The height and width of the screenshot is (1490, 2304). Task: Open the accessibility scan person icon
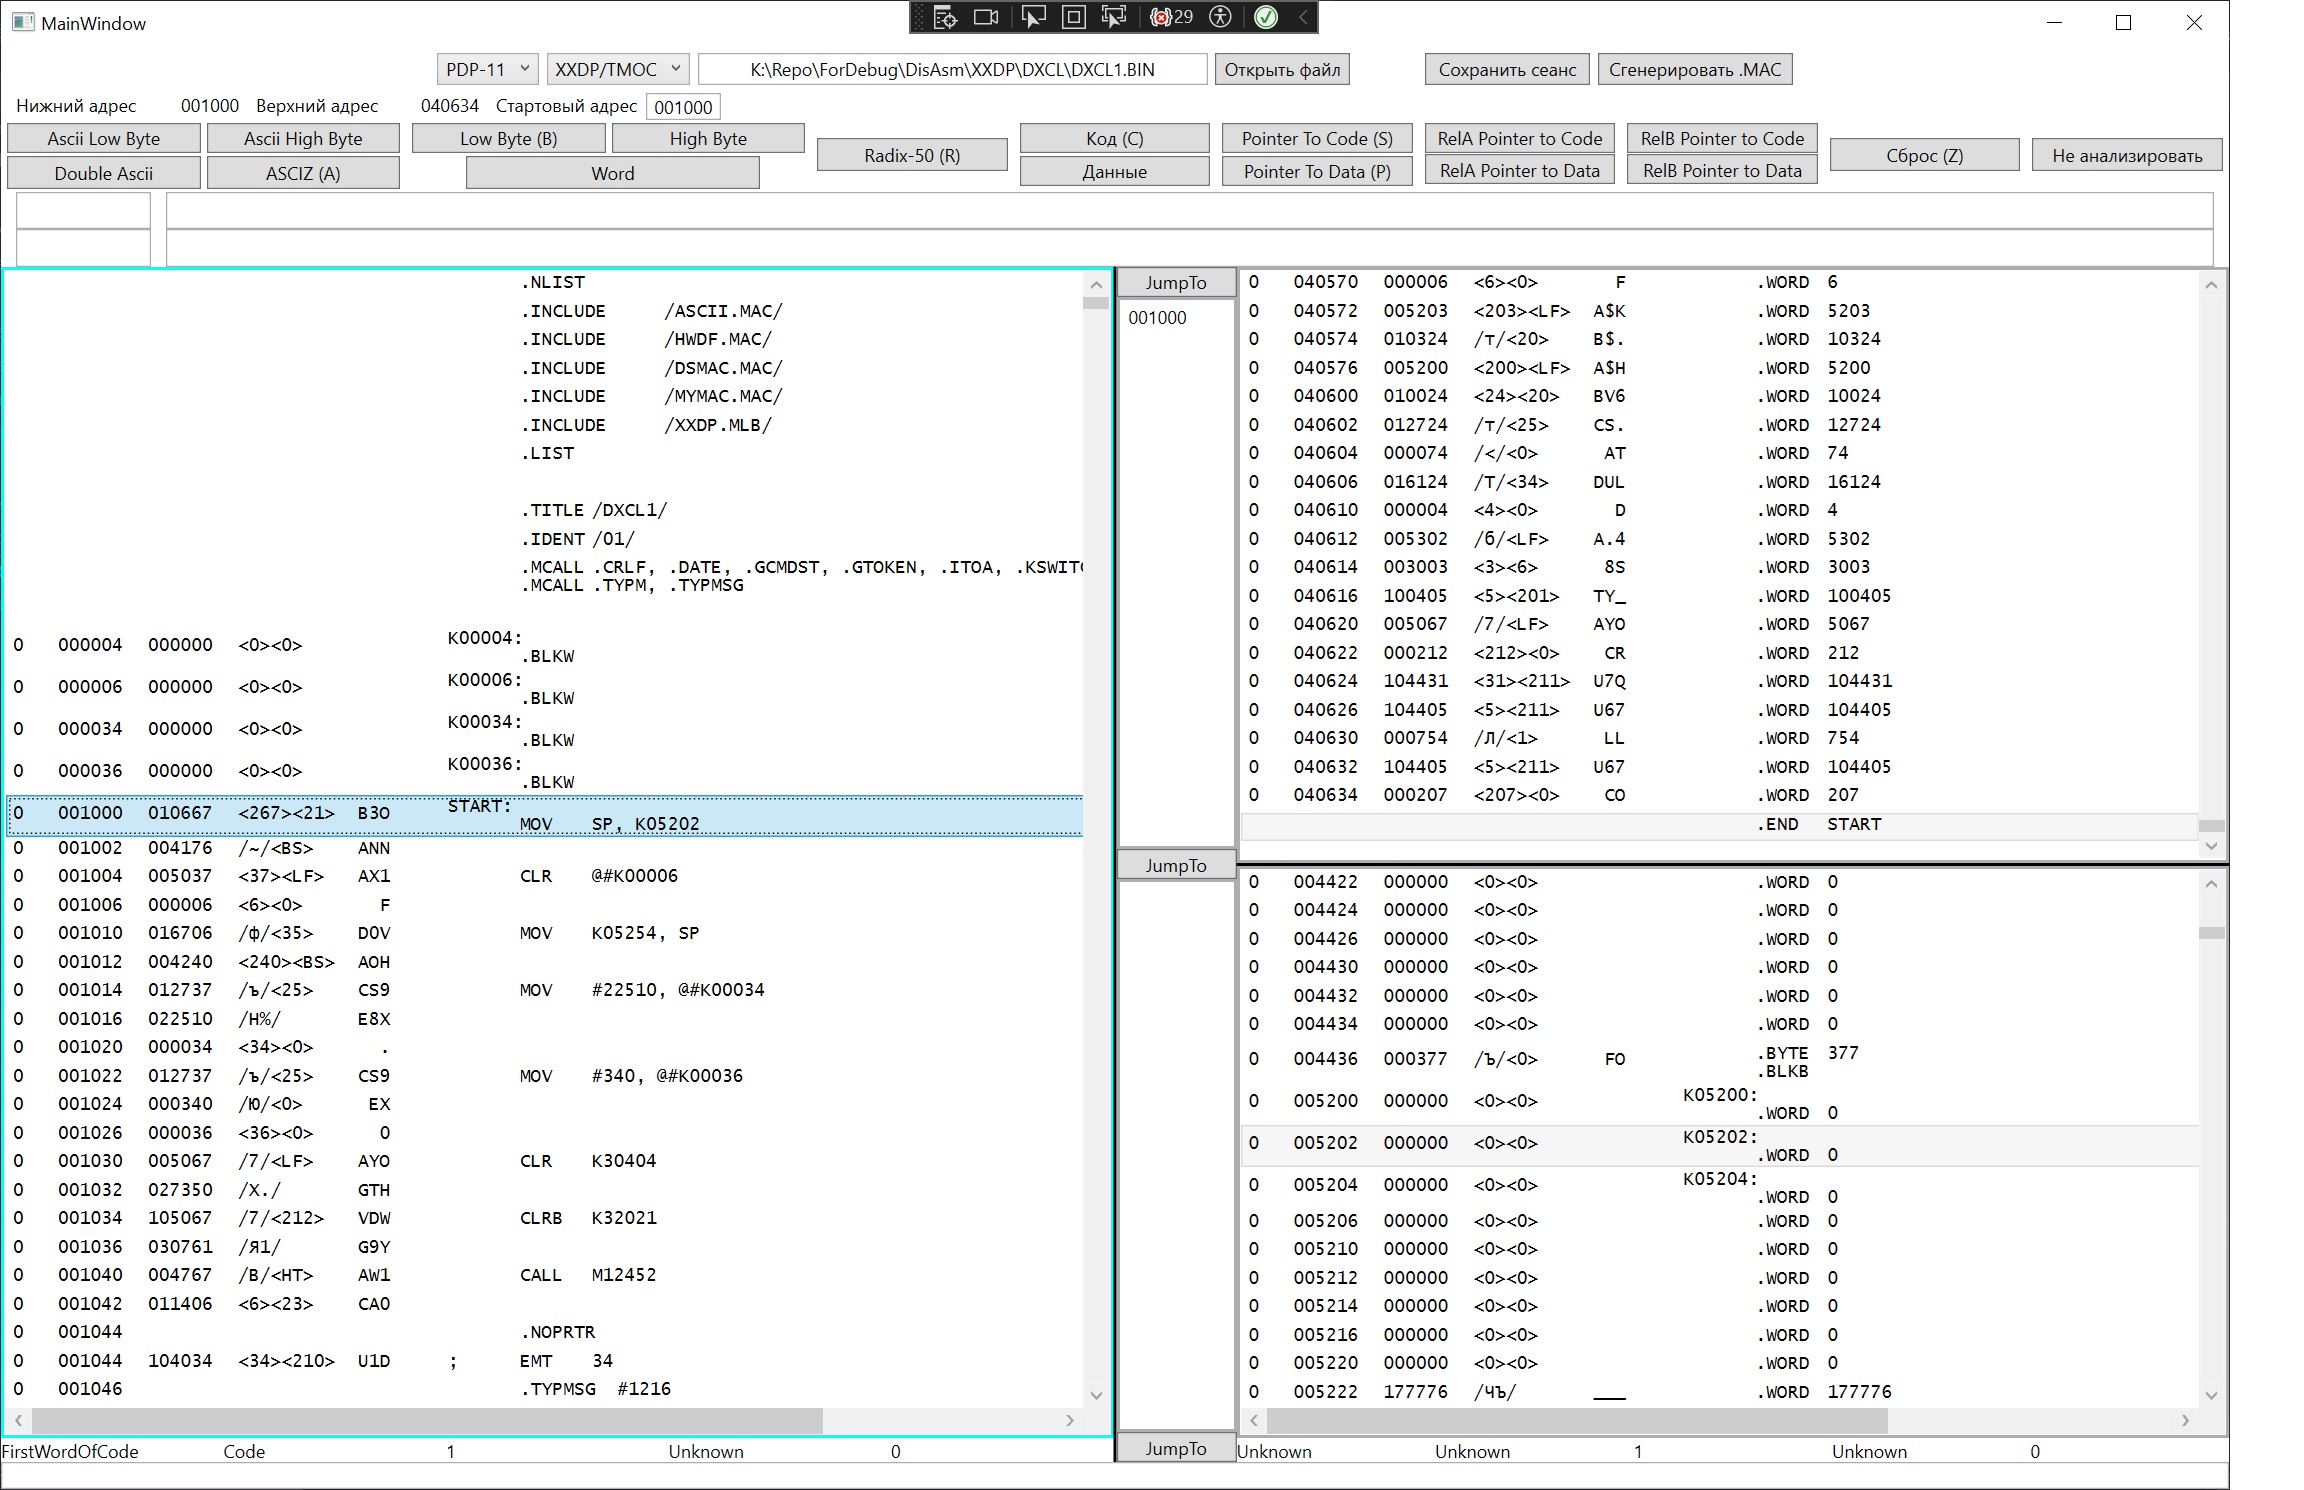1220,17
